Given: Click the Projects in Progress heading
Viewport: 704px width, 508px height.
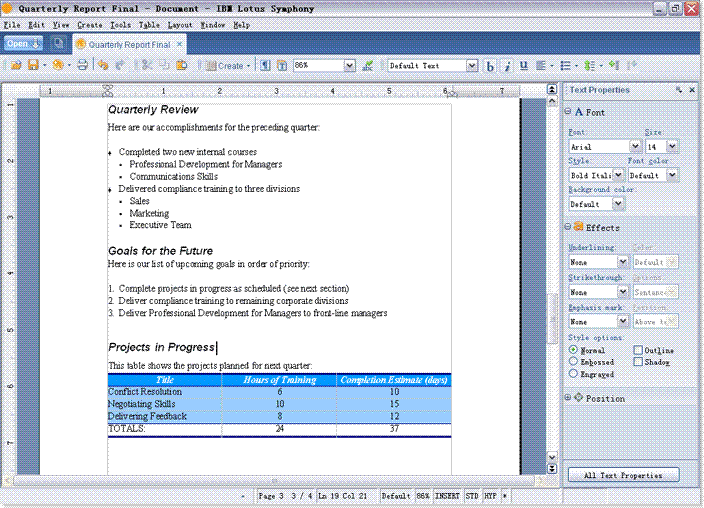Looking at the screenshot, I should [161, 347].
